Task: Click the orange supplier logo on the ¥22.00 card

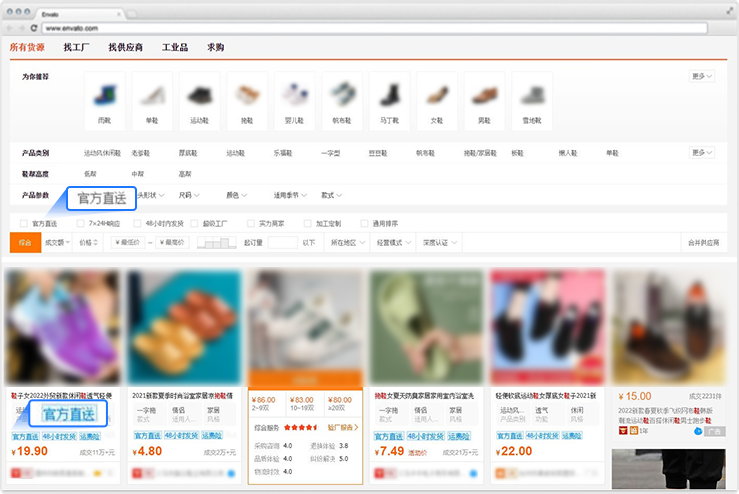Action: tap(501, 473)
